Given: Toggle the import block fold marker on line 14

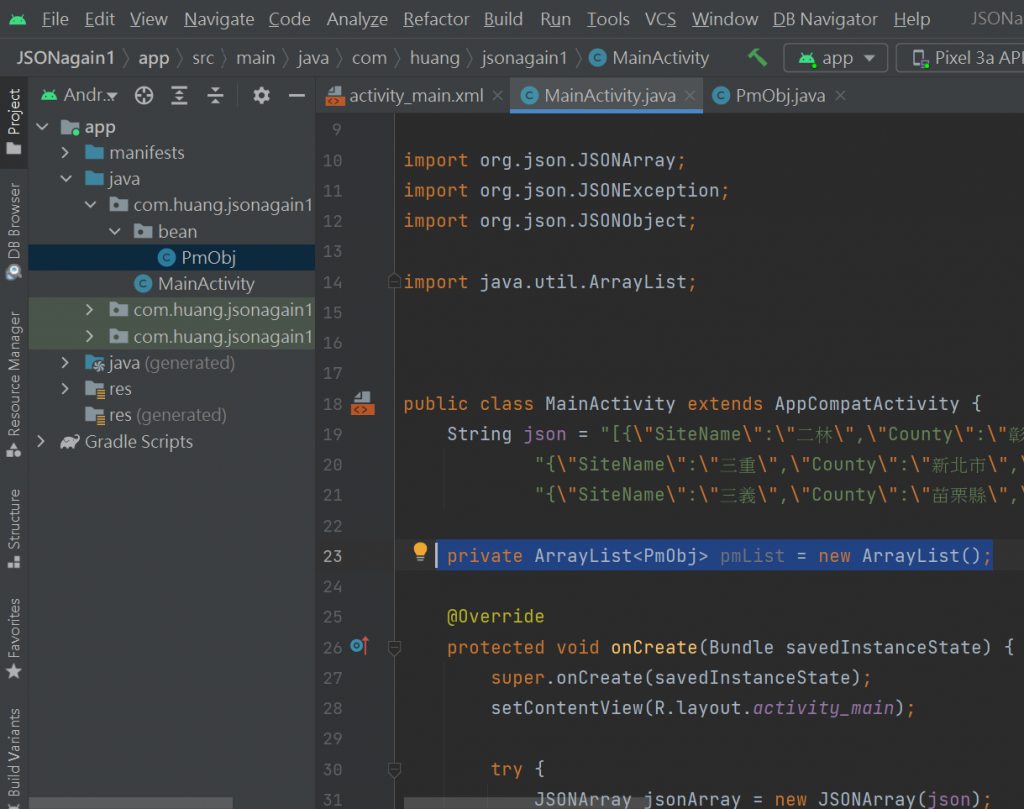Looking at the screenshot, I should (x=396, y=282).
